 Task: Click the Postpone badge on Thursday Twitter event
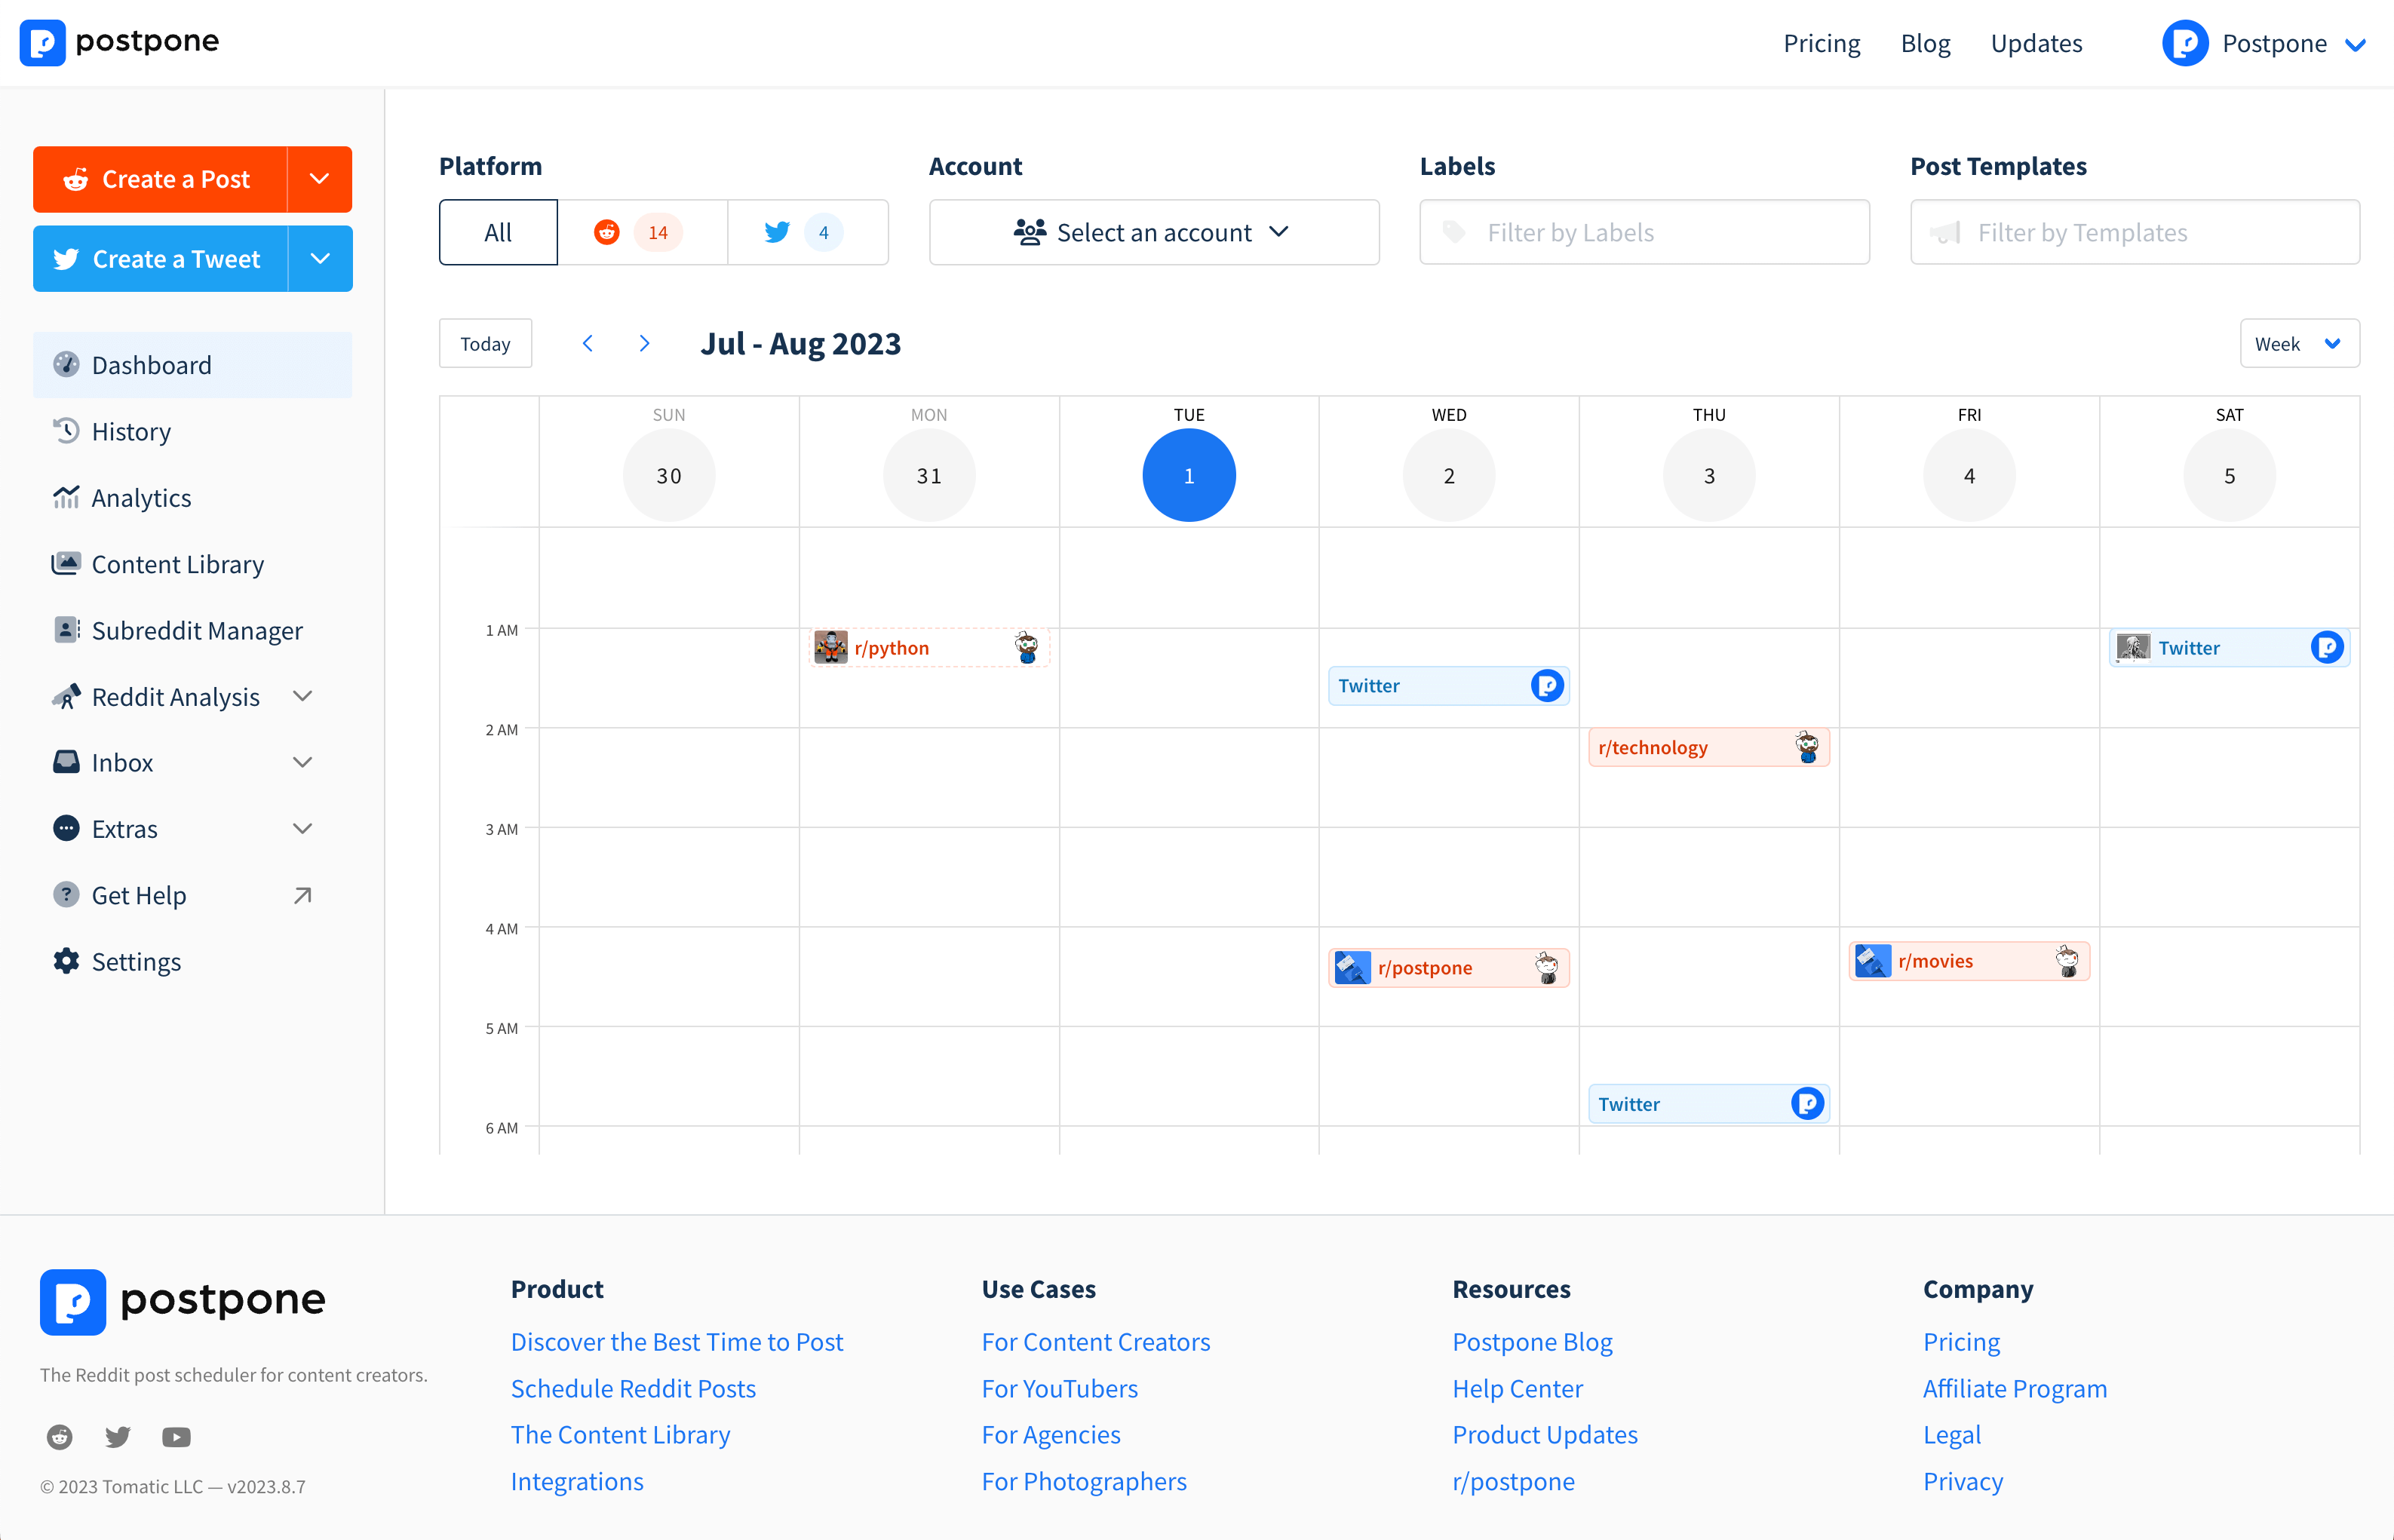coord(1807,1104)
